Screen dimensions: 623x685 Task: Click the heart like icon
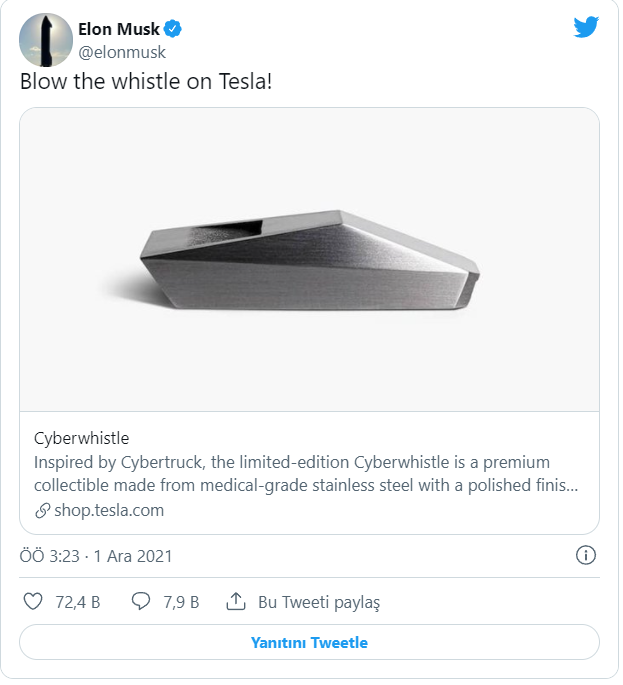[33, 602]
